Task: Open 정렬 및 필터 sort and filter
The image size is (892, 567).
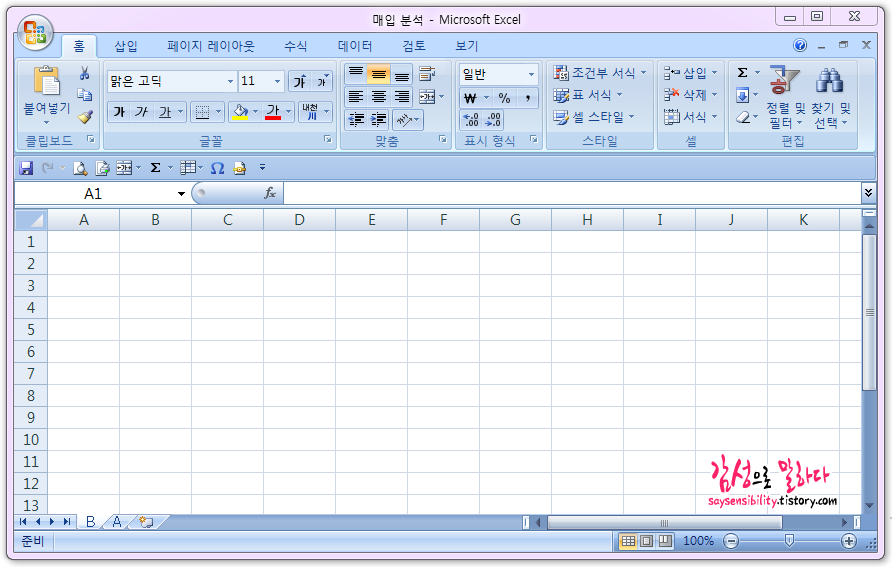Action: click(786, 97)
